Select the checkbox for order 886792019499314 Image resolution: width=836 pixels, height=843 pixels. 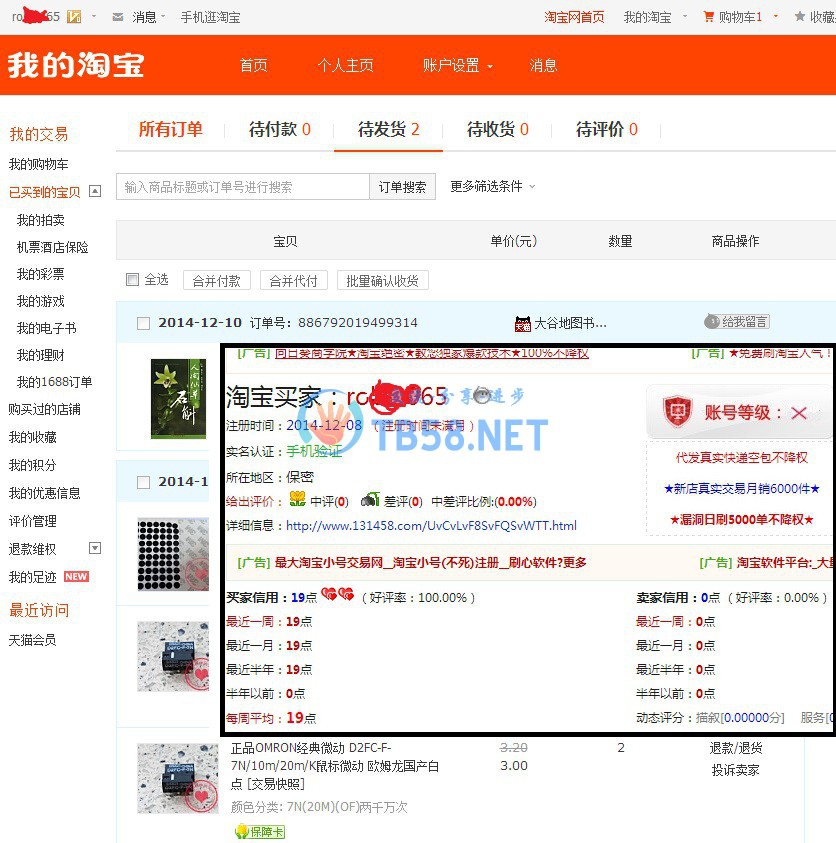pyautogui.click(x=144, y=323)
